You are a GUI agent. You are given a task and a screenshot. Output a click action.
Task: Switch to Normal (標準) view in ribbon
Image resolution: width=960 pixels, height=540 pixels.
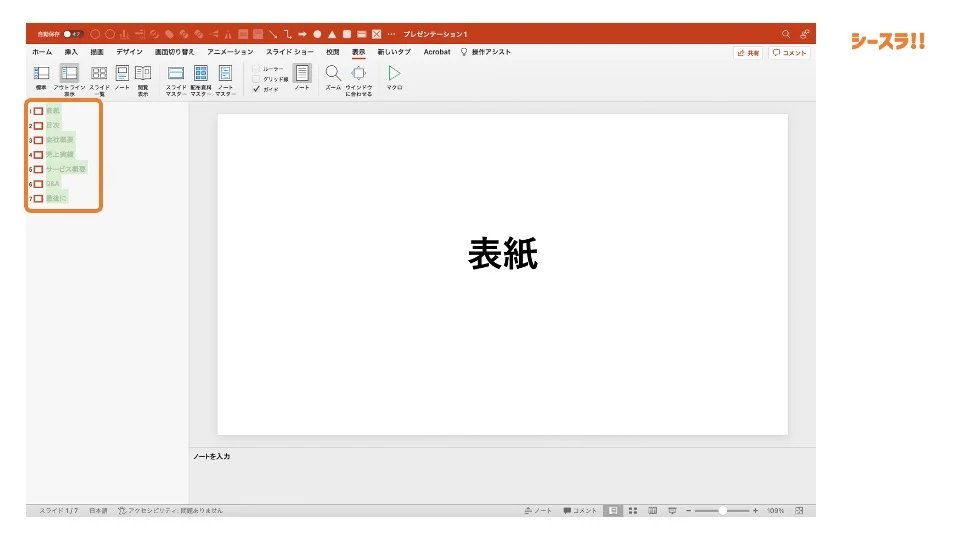41,78
